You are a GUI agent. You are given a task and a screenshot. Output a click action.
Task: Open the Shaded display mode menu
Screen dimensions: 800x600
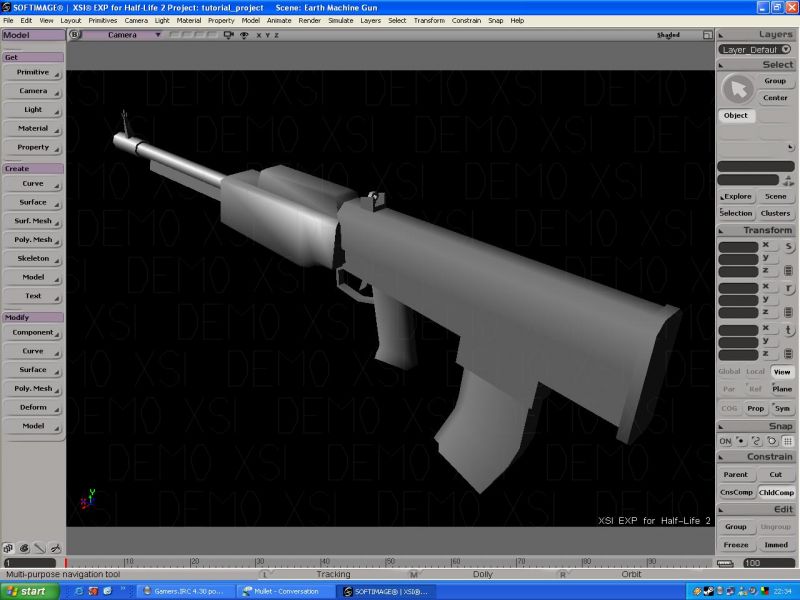point(668,35)
